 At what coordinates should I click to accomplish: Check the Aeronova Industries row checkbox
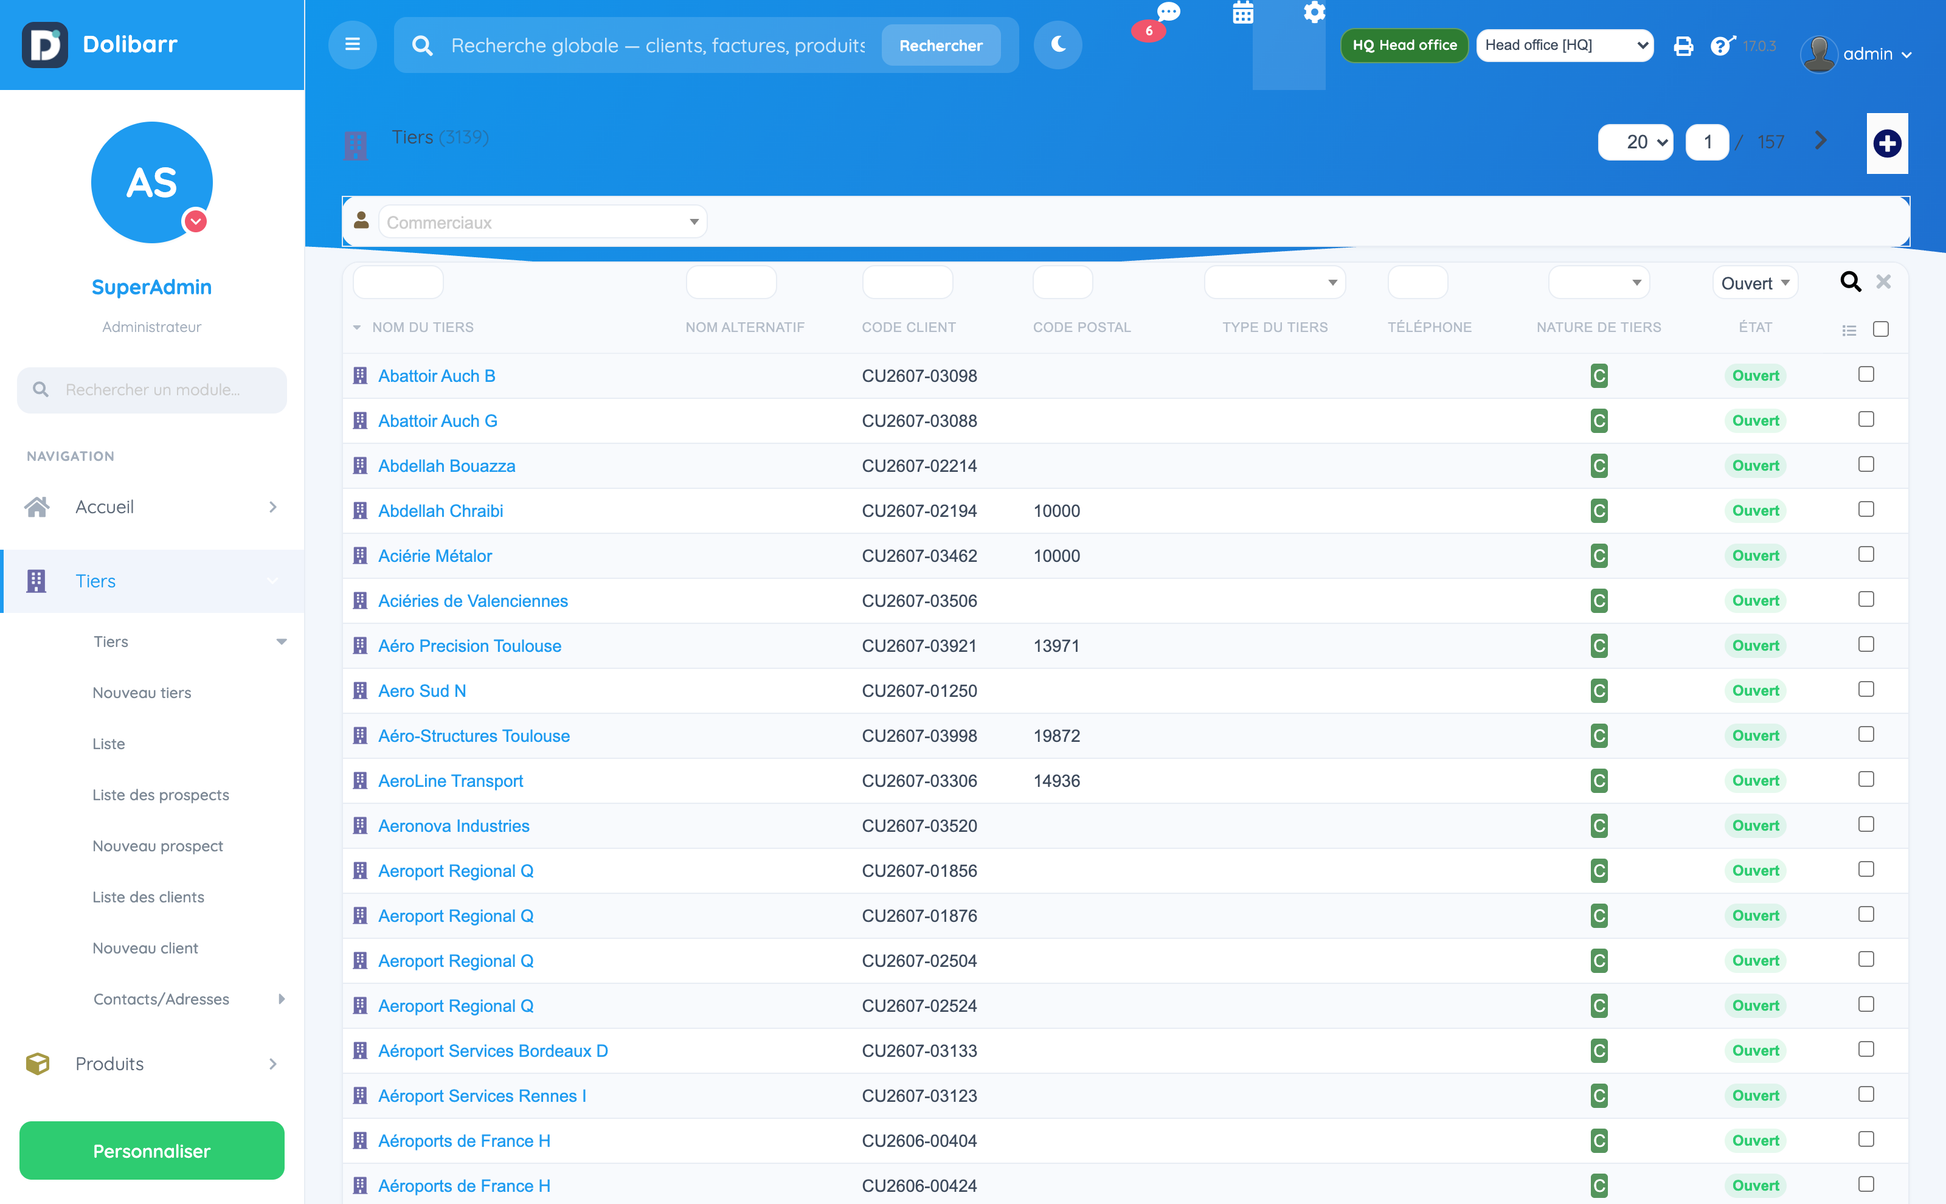(x=1866, y=824)
